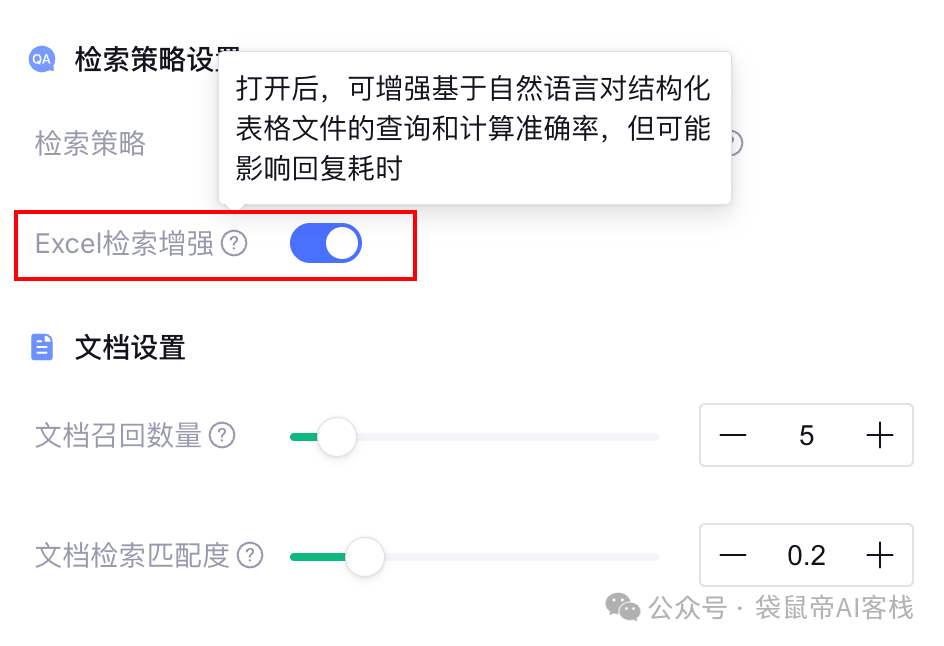Click the QA icon by 检索策略设置

pyautogui.click(x=42, y=59)
